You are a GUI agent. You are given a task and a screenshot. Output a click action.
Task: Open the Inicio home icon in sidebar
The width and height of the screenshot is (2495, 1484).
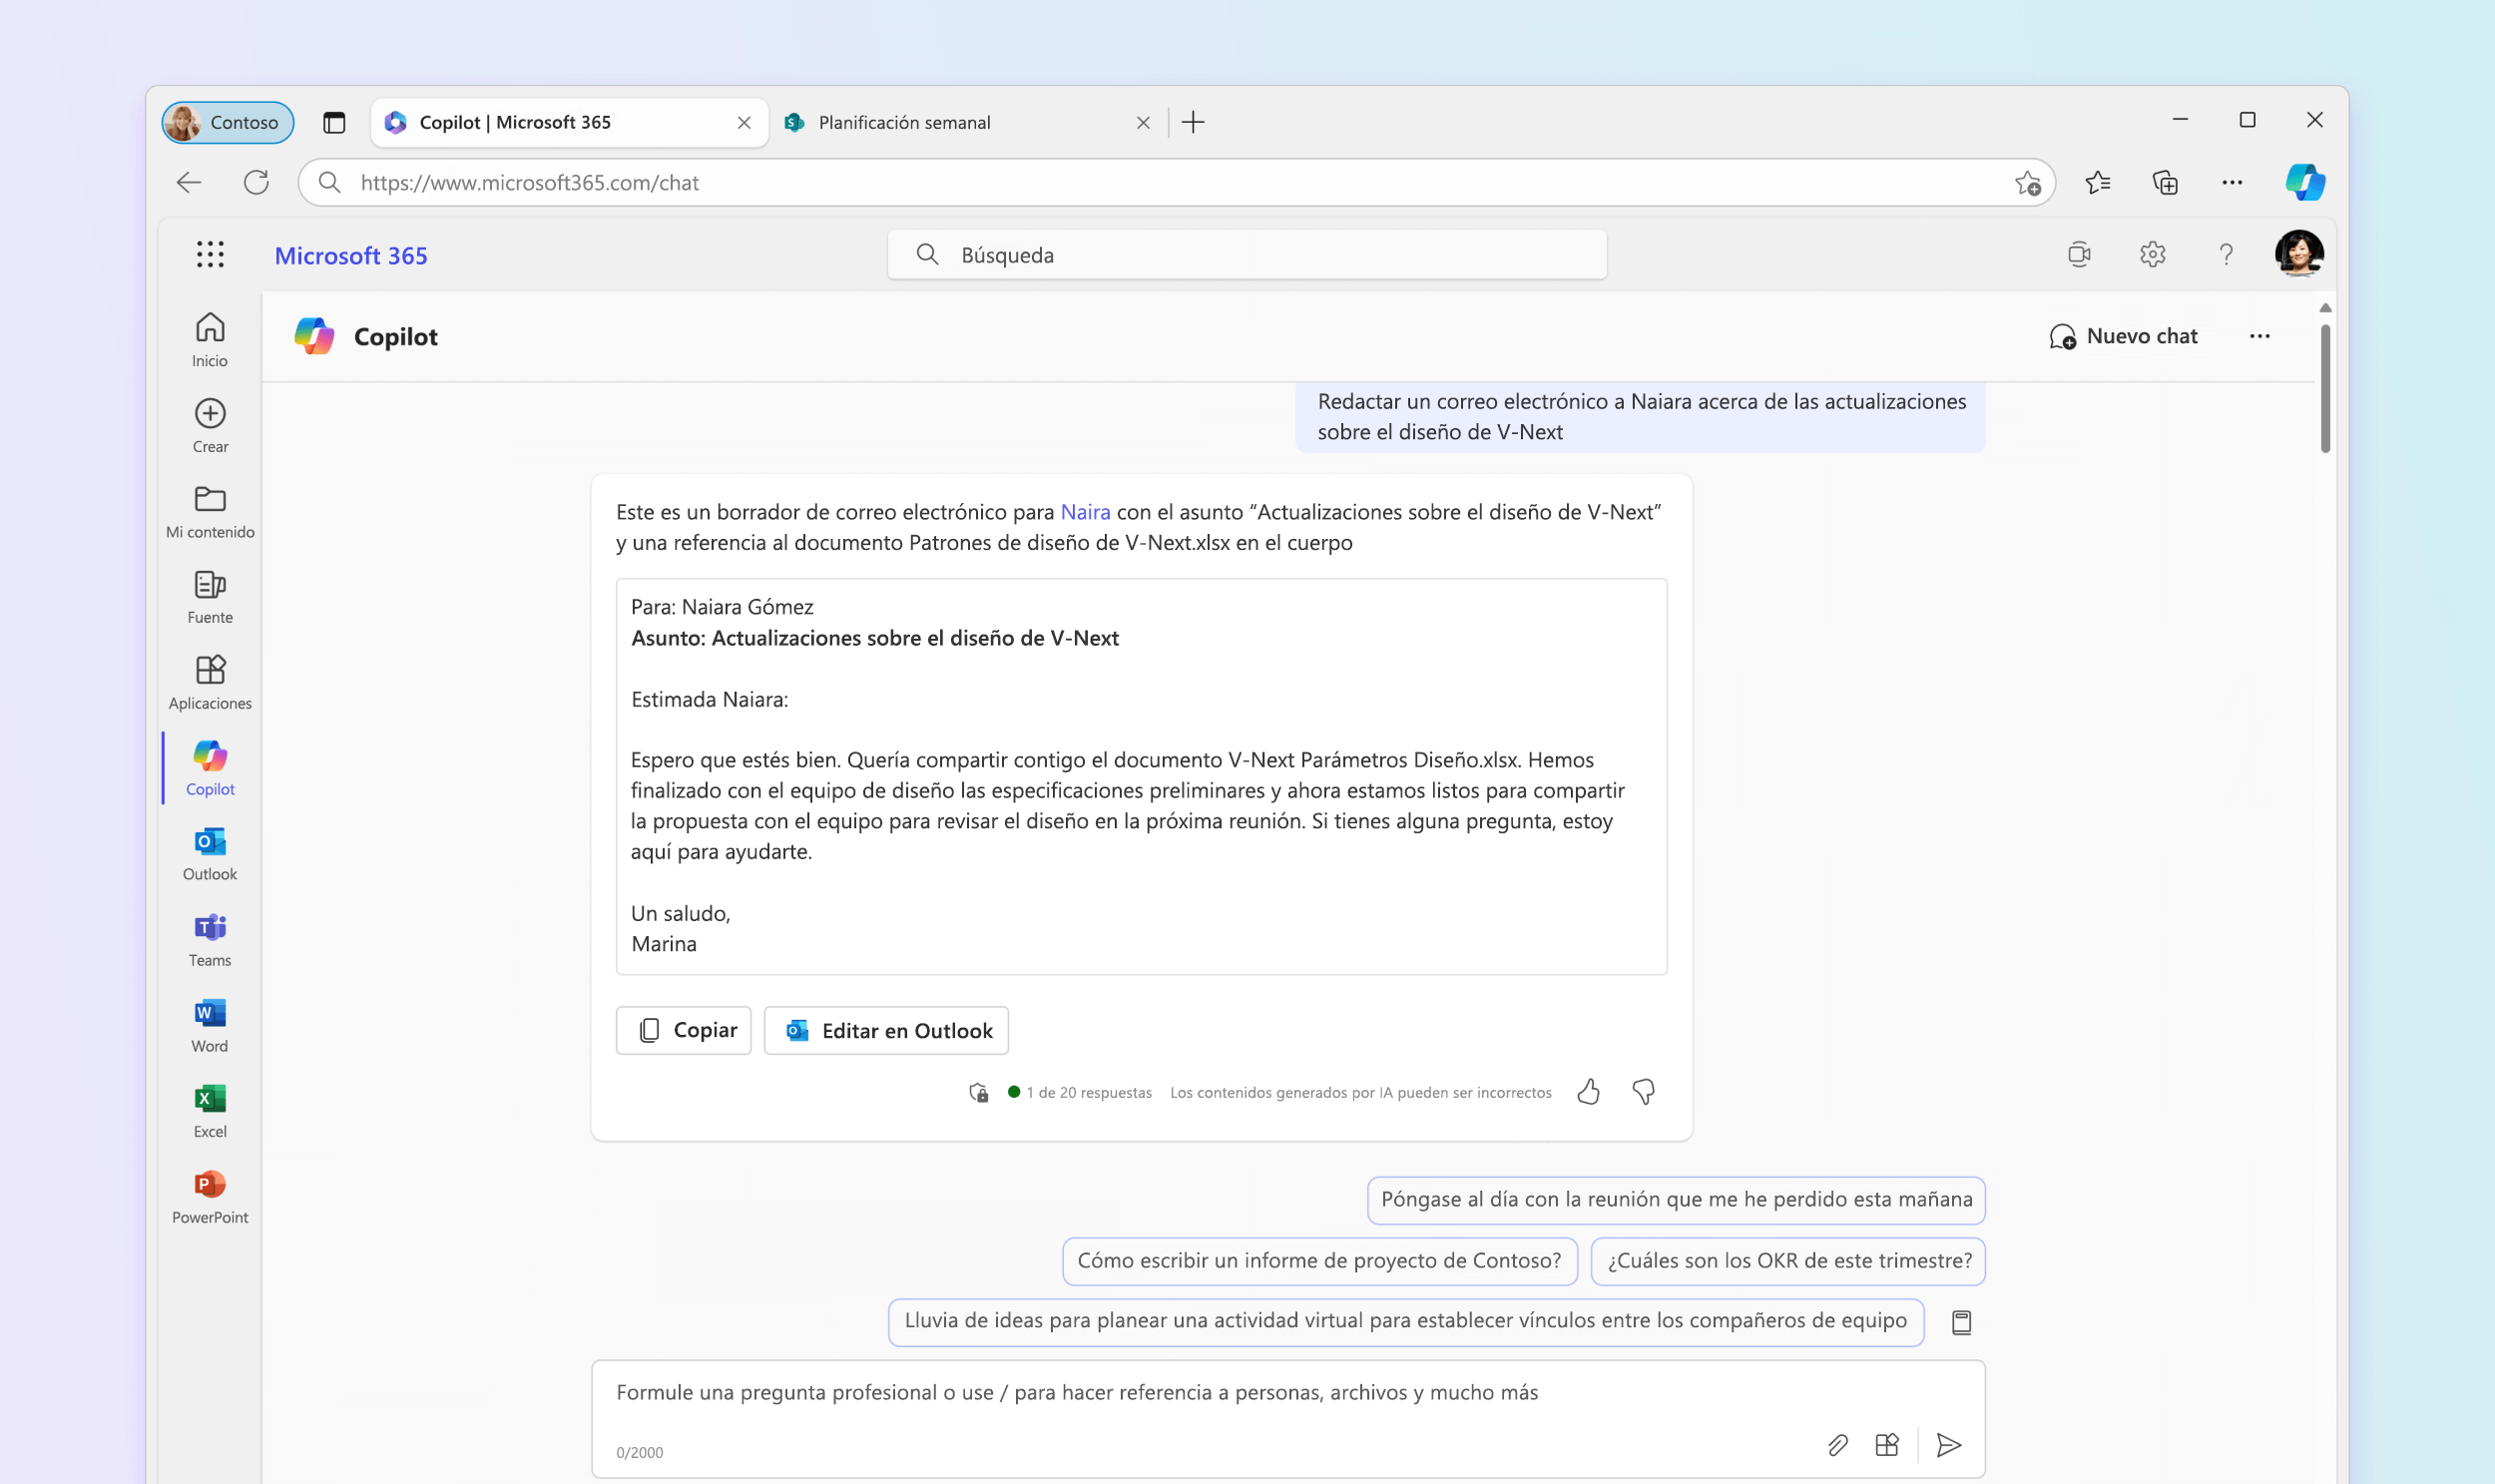click(x=210, y=339)
